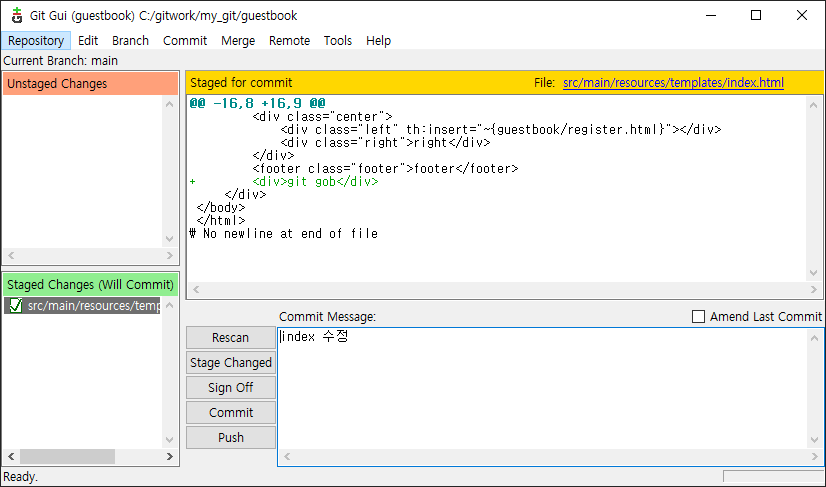
Task: Maximize the Git Gui window
Action: pos(756,15)
